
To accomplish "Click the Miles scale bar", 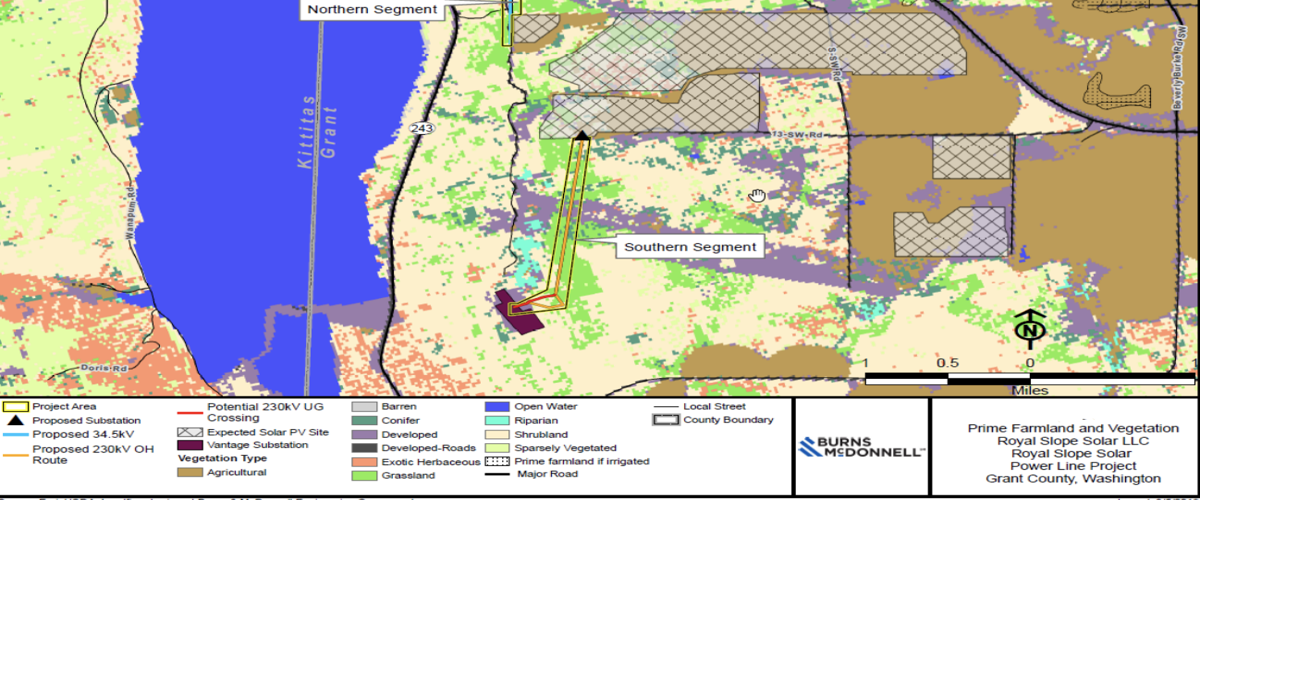I will pyautogui.click(x=1031, y=379).
